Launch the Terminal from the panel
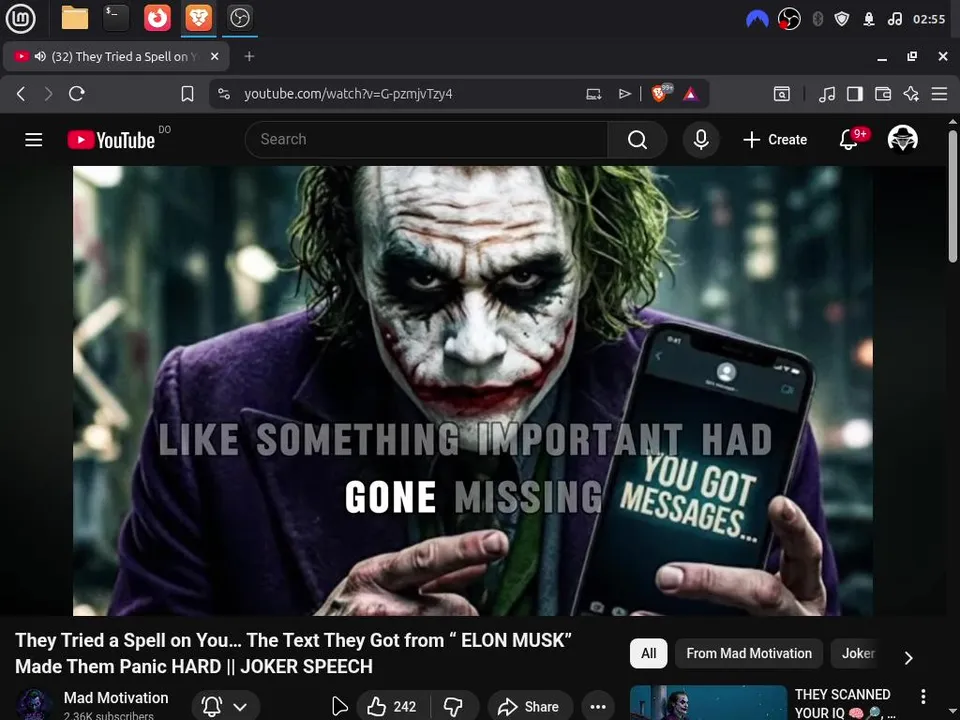The image size is (960, 720). [116, 18]
